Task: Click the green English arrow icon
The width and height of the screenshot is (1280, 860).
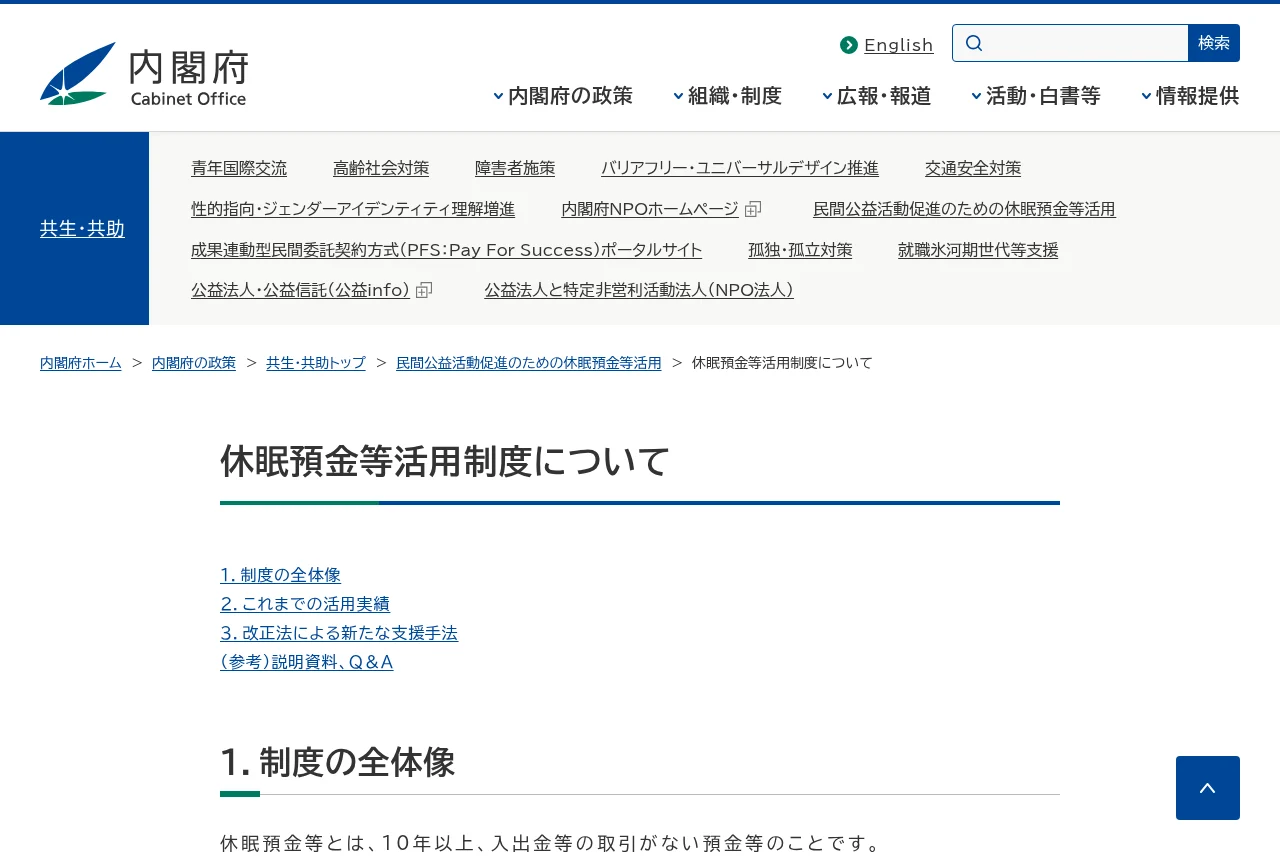Action: tap(849, 45)
